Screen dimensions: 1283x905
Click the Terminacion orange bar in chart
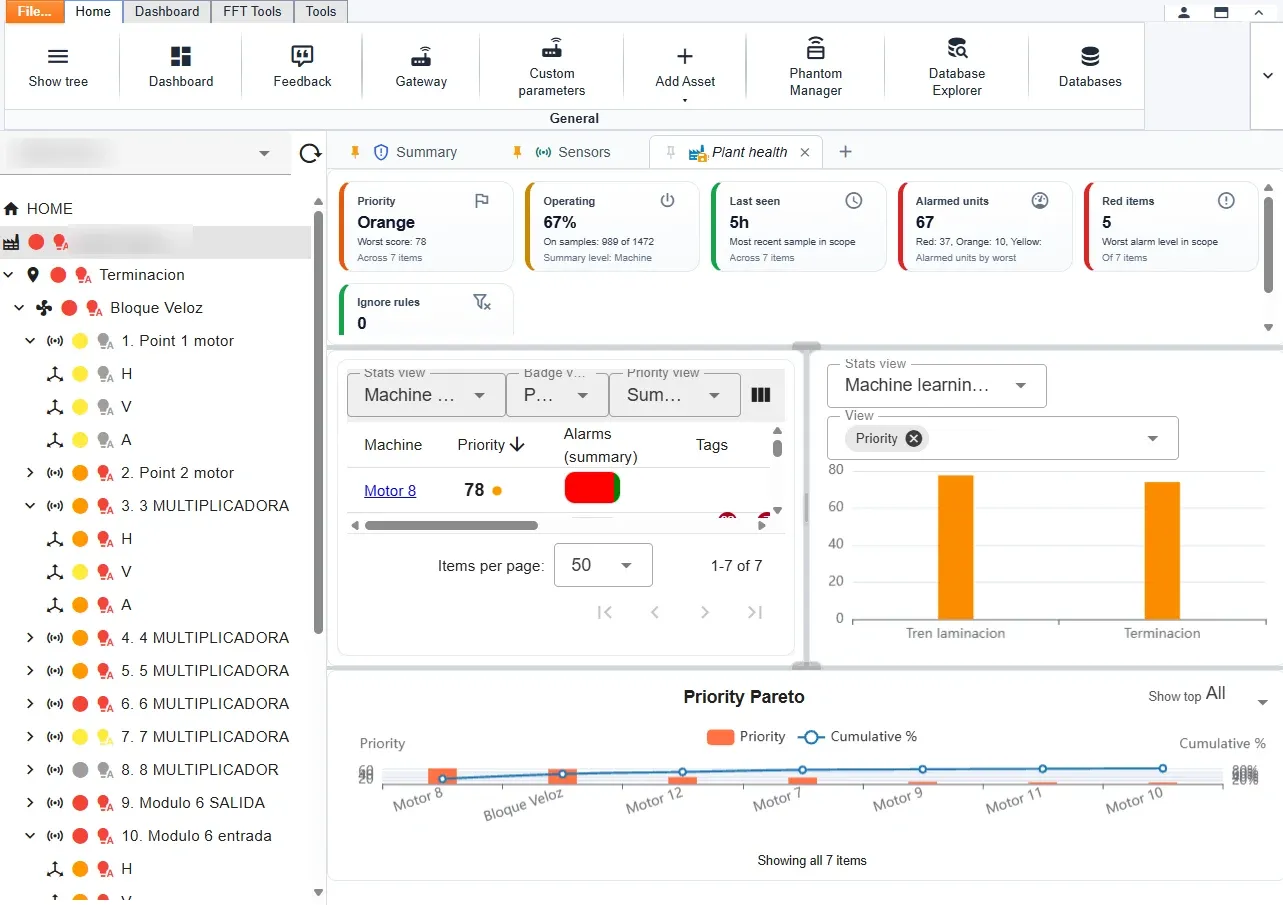point(1162,551)
